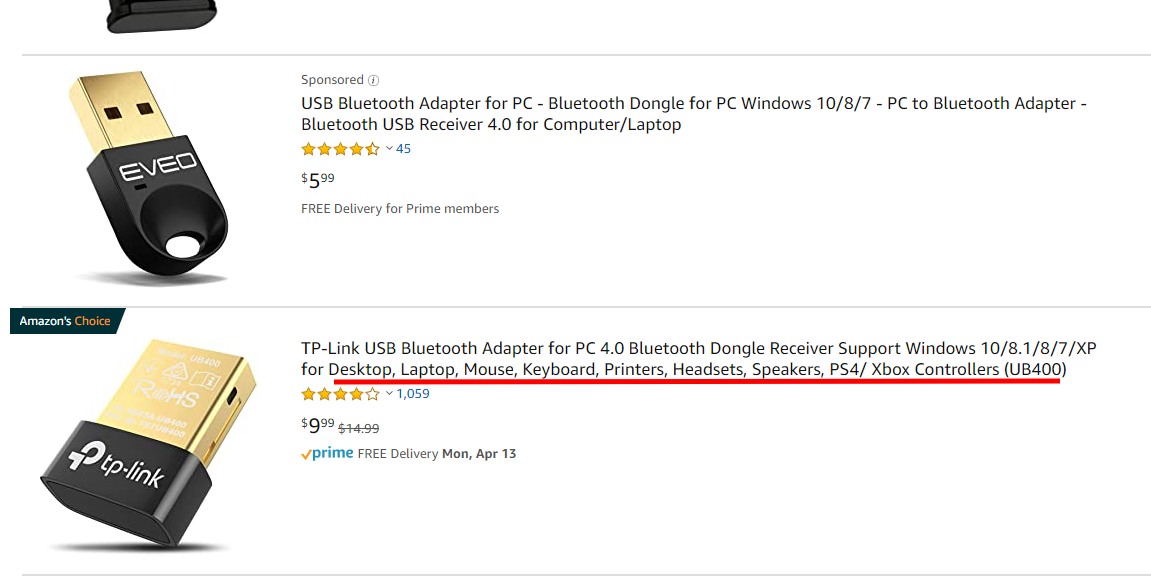
Task: Open the 1,059 reviews link
Action: pos(413,394)
